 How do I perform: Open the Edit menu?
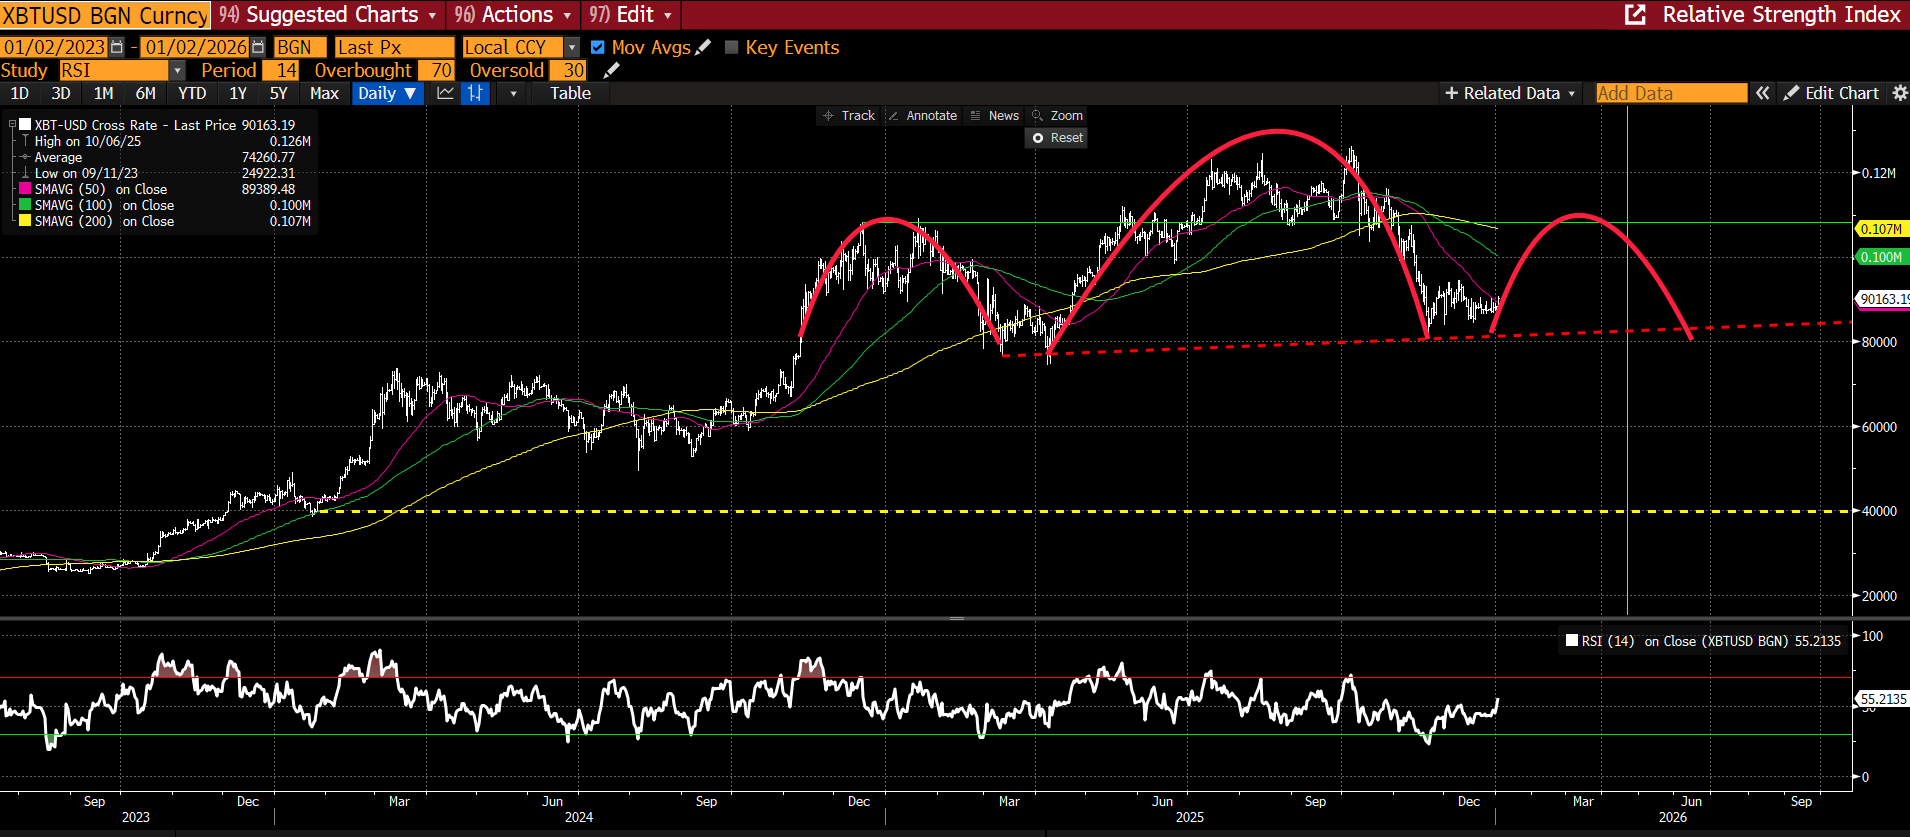631,14
